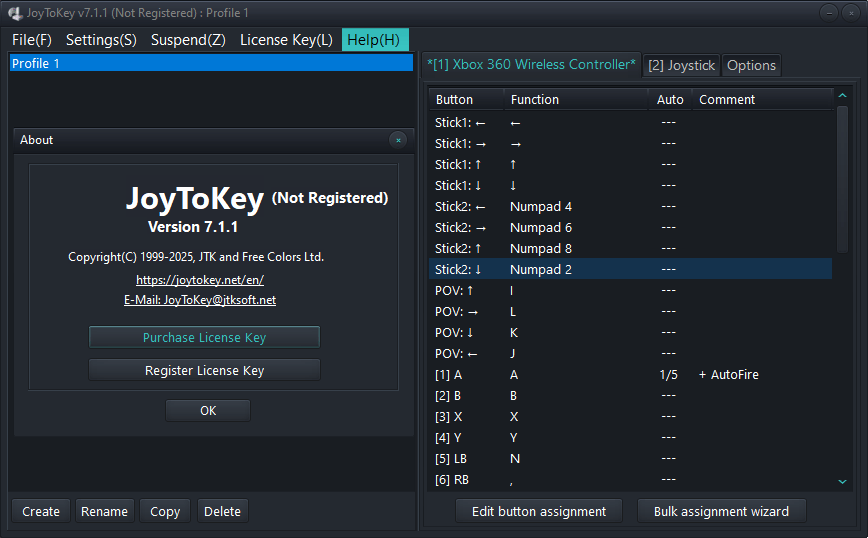Click the Delete profile button
The width and height of the screenshot is (868, 538).
(223, 511)
